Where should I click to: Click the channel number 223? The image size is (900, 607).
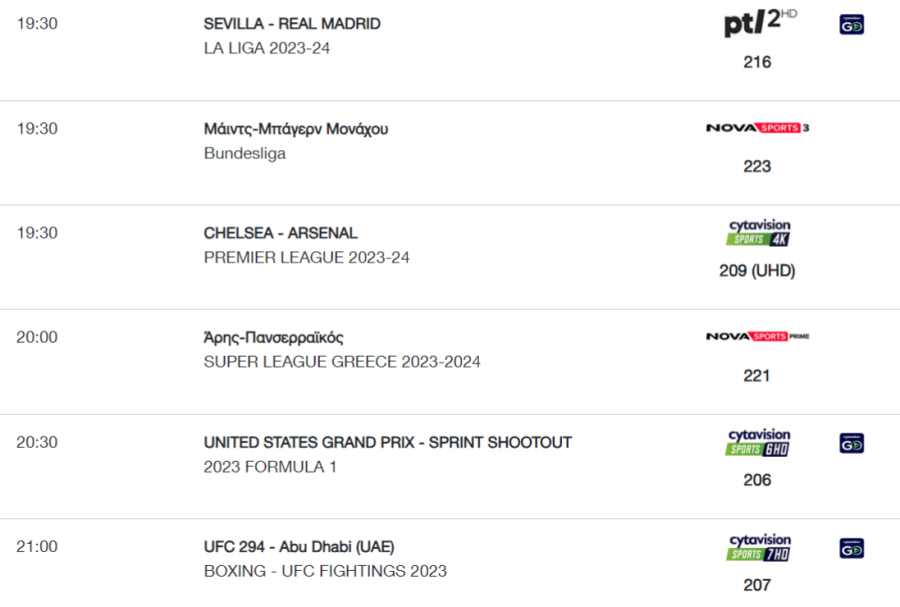pos(757,166)
